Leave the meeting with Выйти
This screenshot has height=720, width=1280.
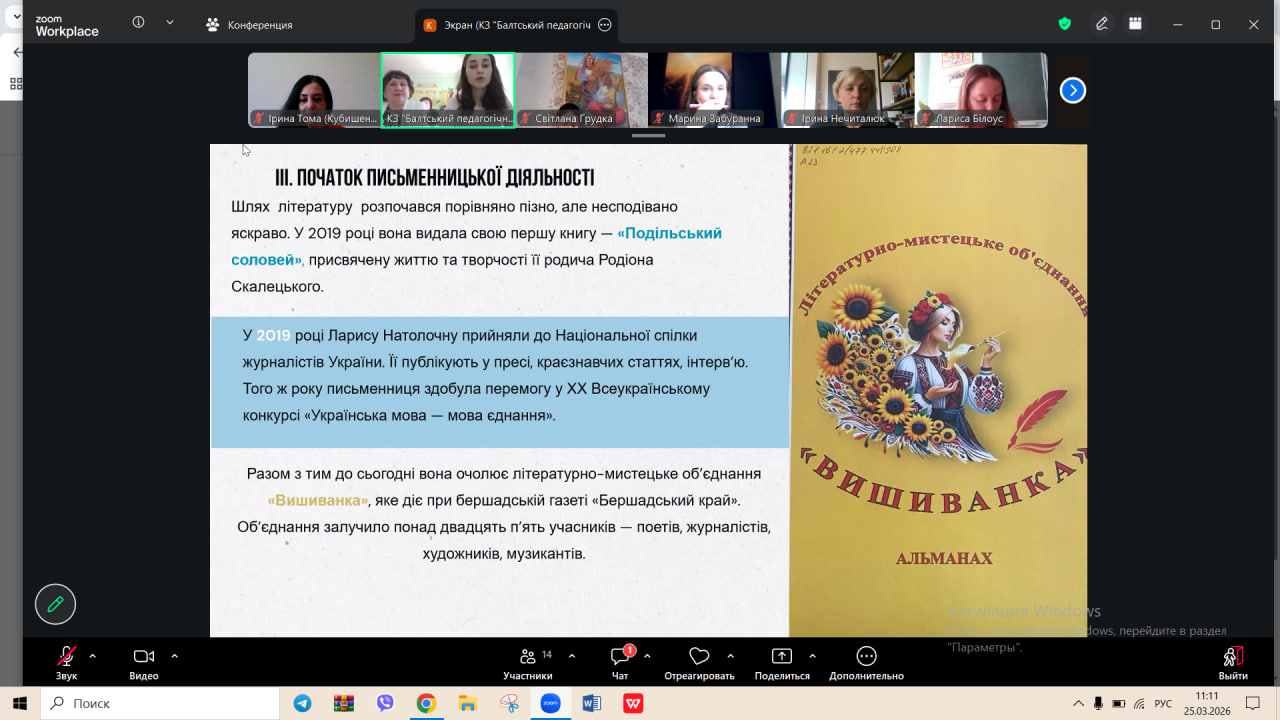(1233, 661)
